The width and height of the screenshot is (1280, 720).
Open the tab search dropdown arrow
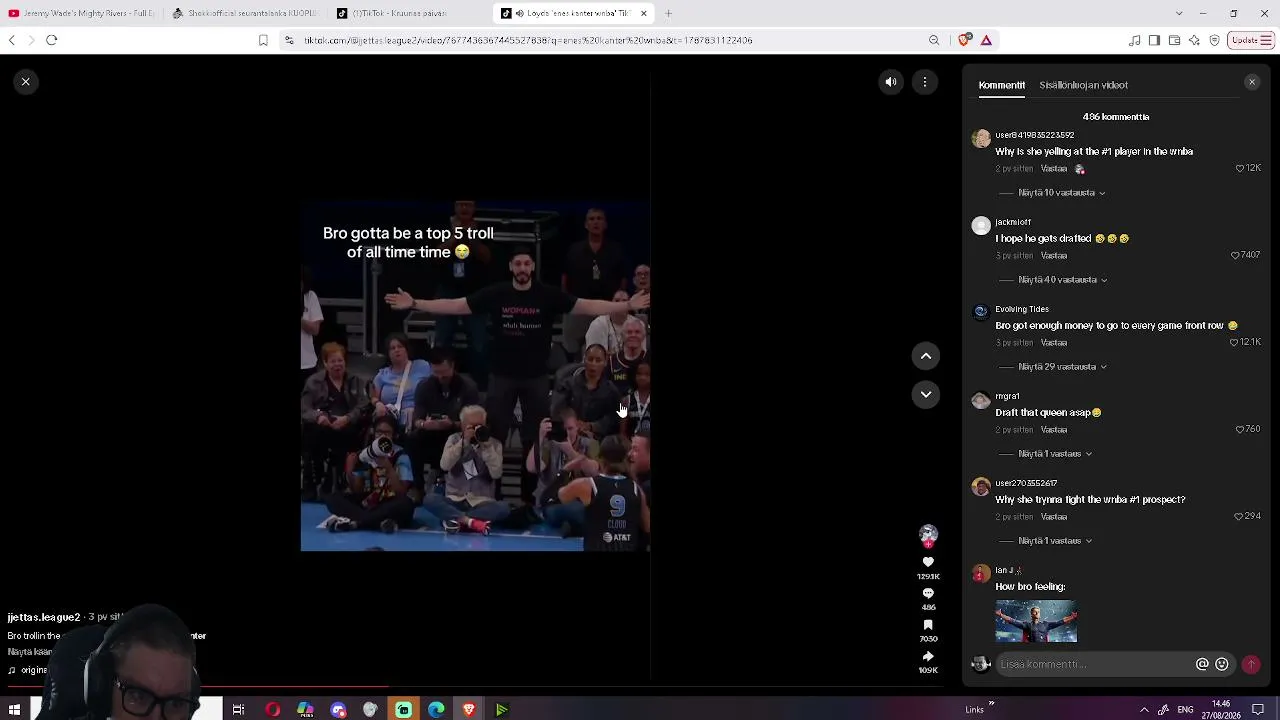point(1179,13)
